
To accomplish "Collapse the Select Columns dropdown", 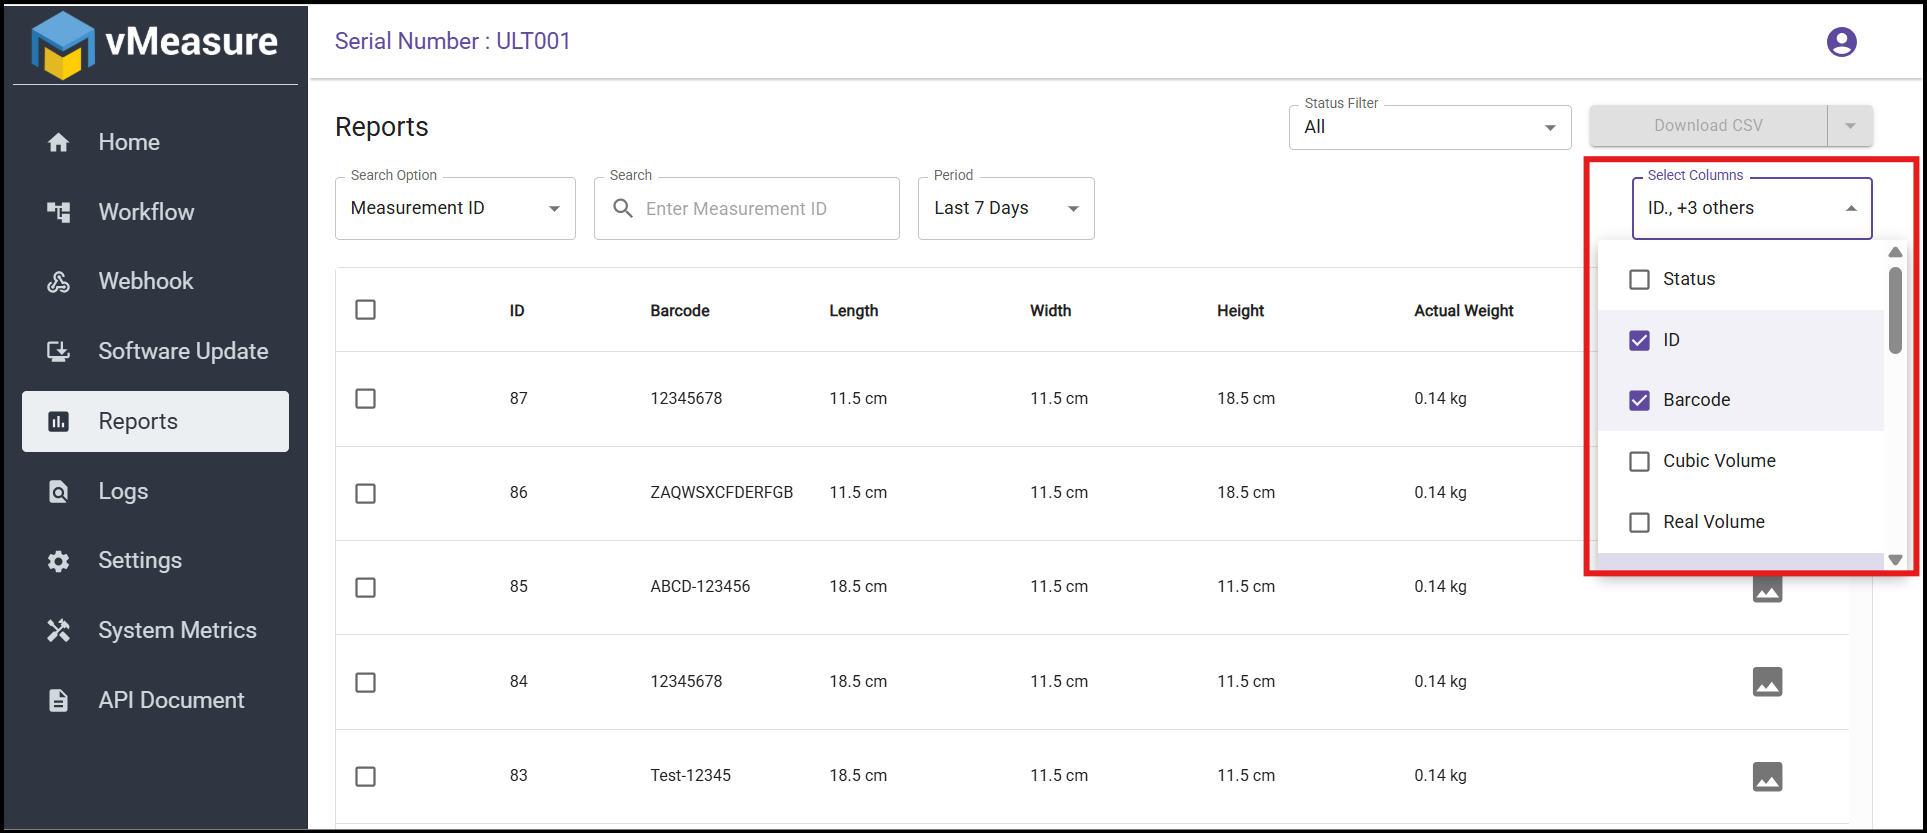I will [x=1752, y=208].
